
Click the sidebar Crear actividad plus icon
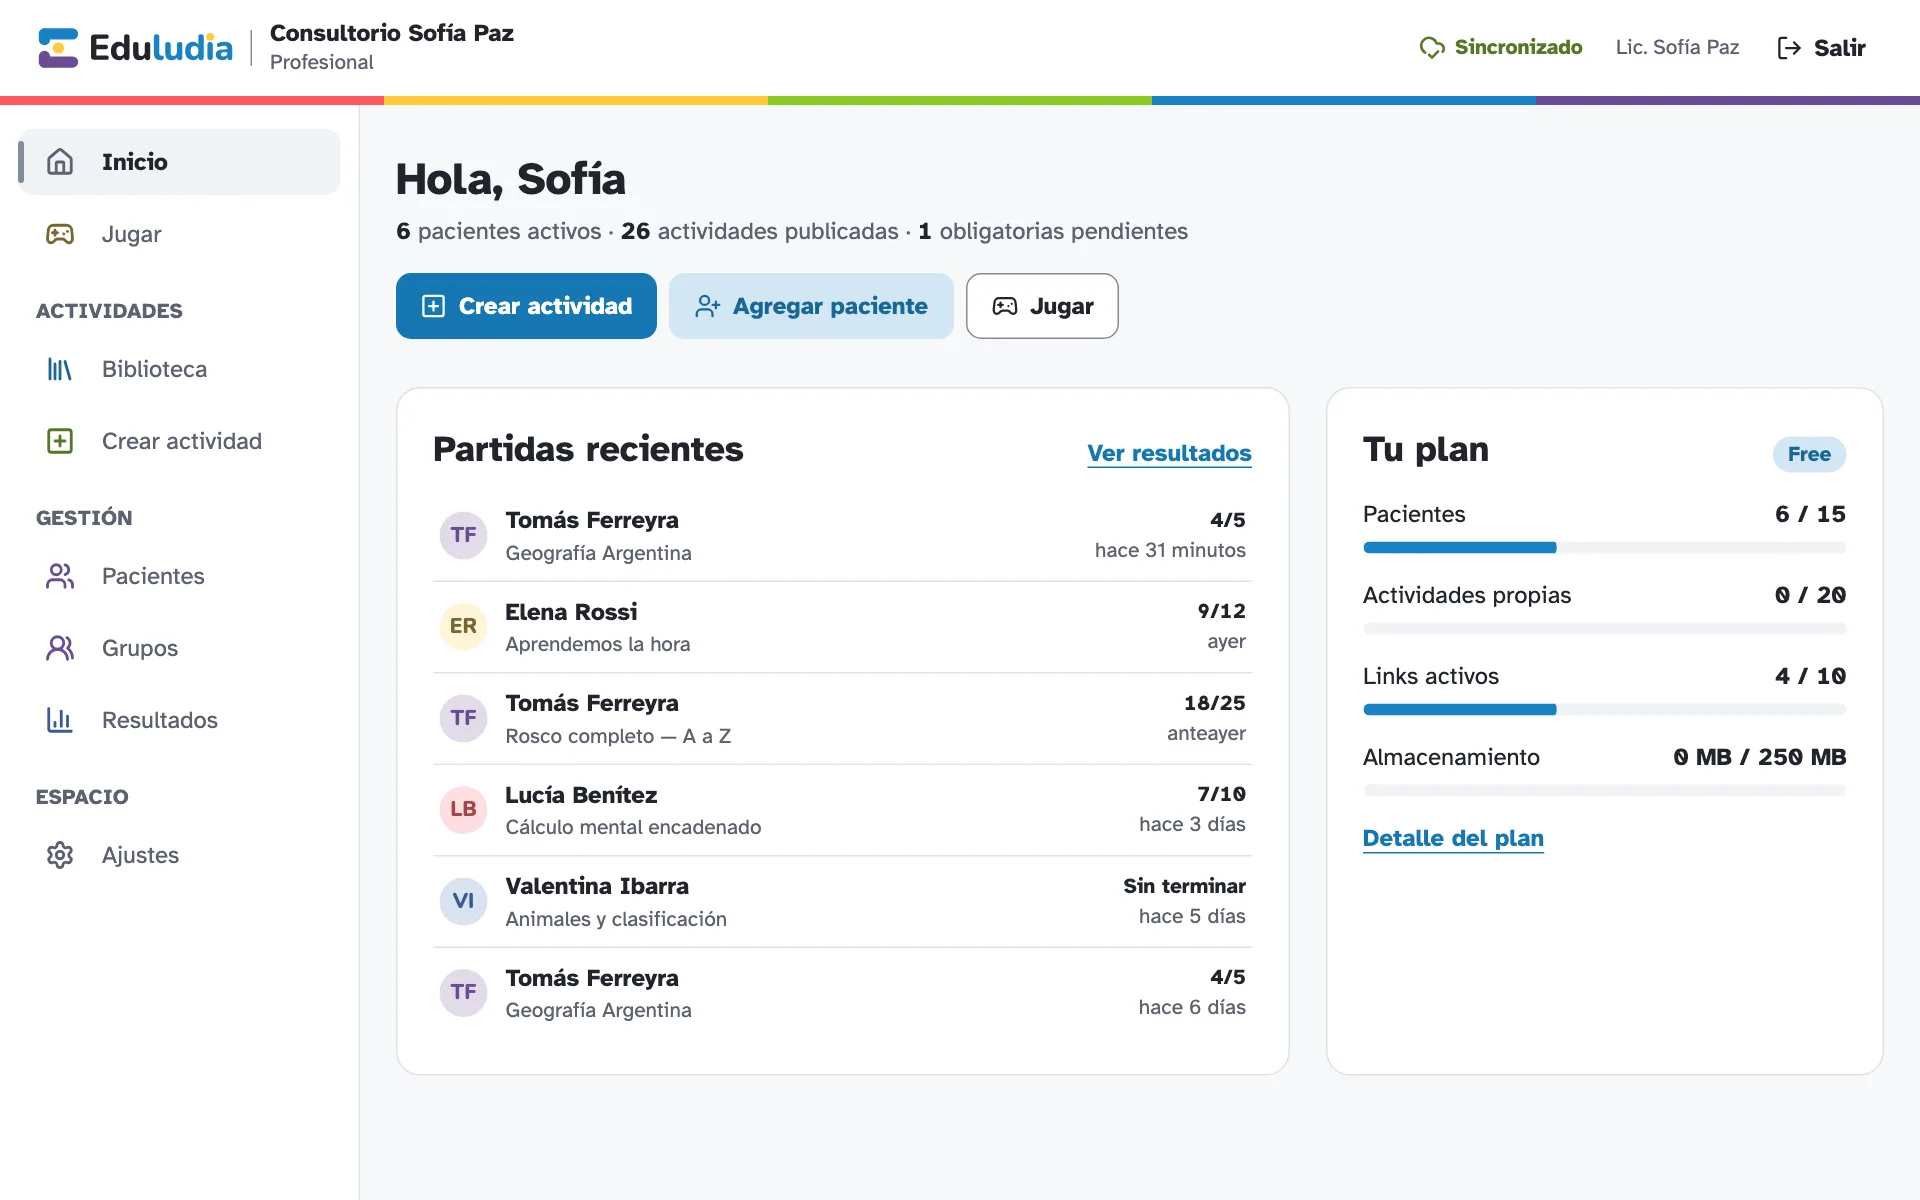point(60,441)
